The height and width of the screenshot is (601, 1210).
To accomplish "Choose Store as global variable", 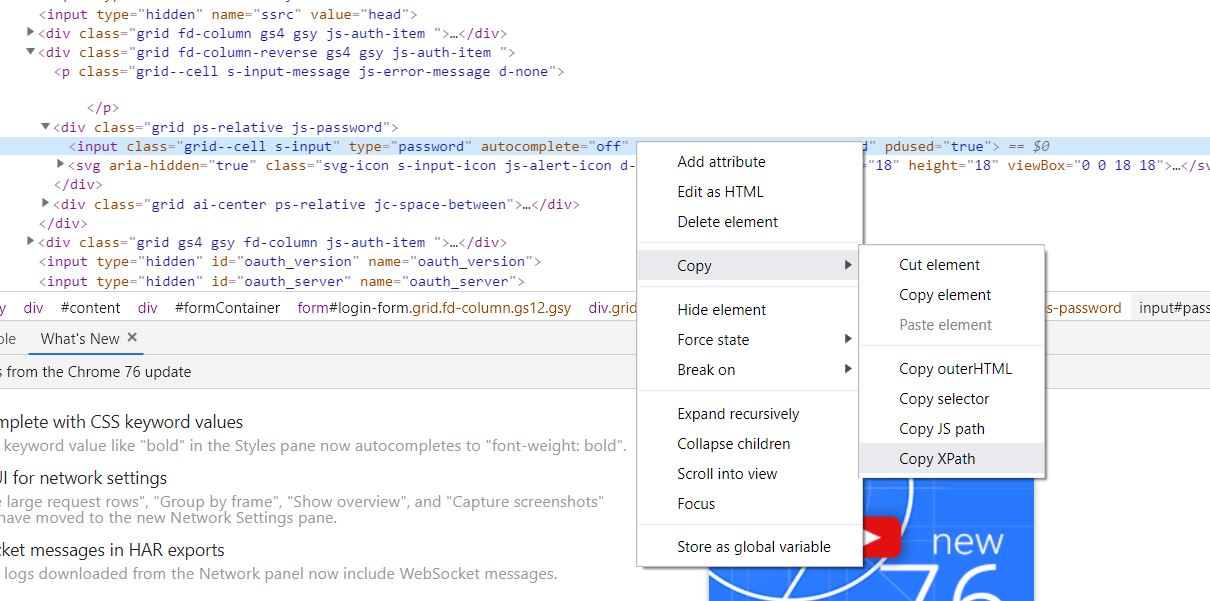I will (753, 547).
